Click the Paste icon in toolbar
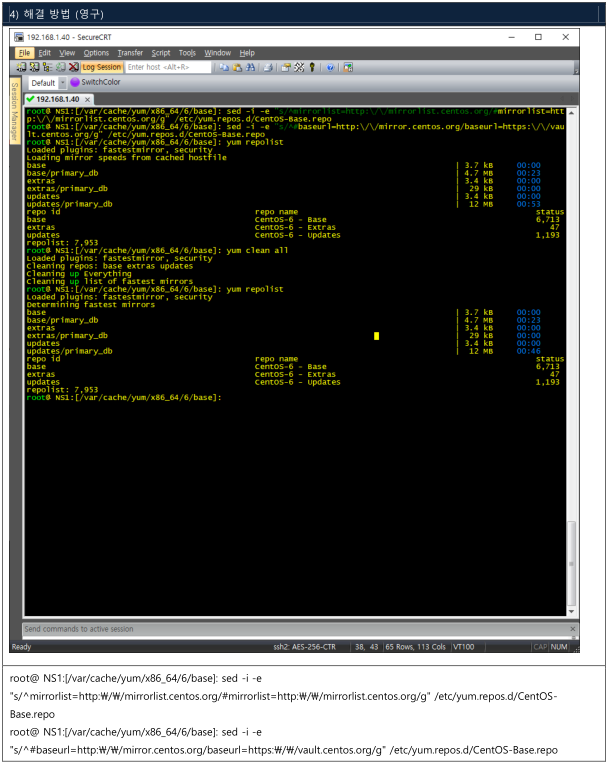The width and height of the screenshot is (608, 763). [x=237, y=67]
